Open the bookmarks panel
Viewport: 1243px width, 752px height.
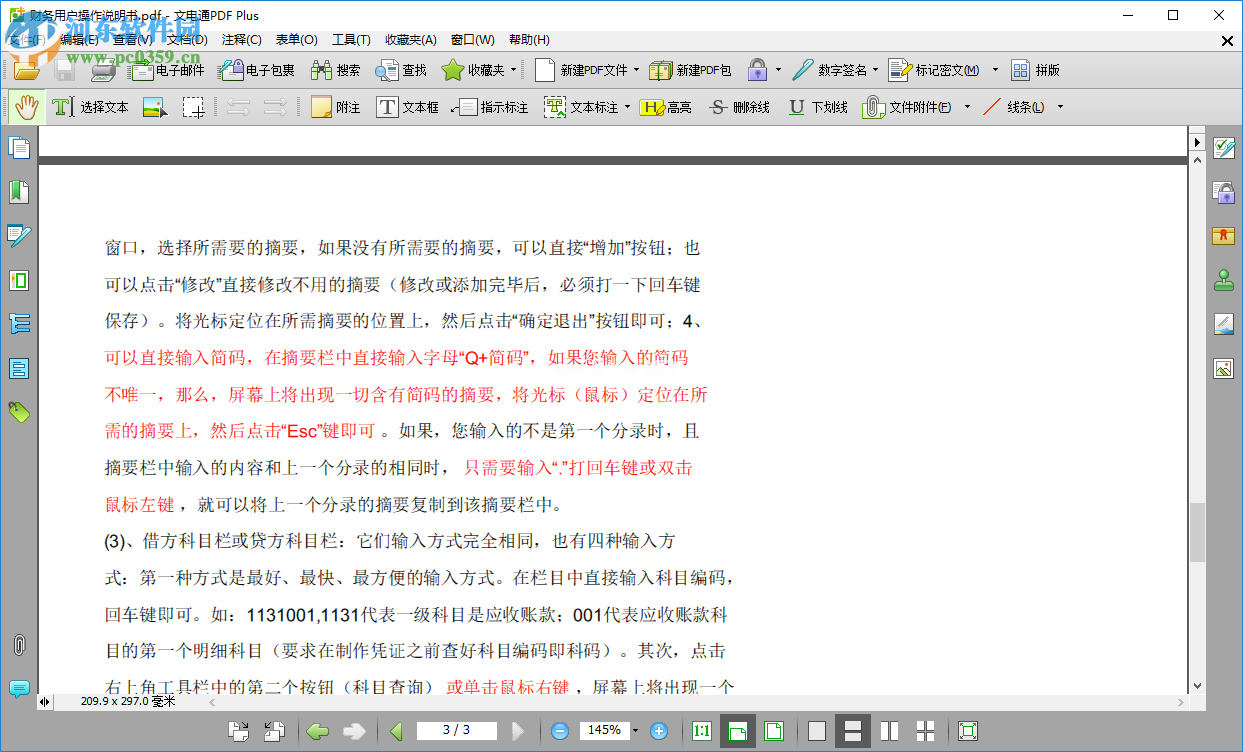20,192
